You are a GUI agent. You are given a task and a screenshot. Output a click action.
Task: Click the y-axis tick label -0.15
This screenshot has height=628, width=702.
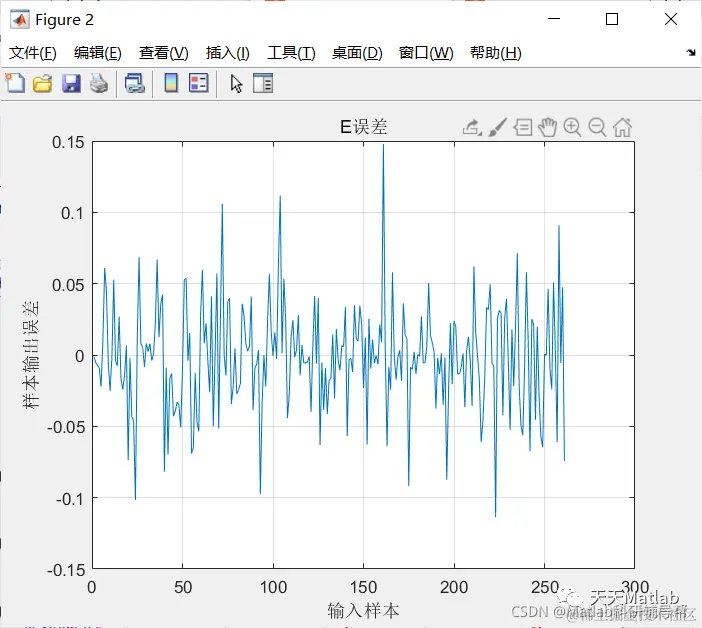[66, 570]
